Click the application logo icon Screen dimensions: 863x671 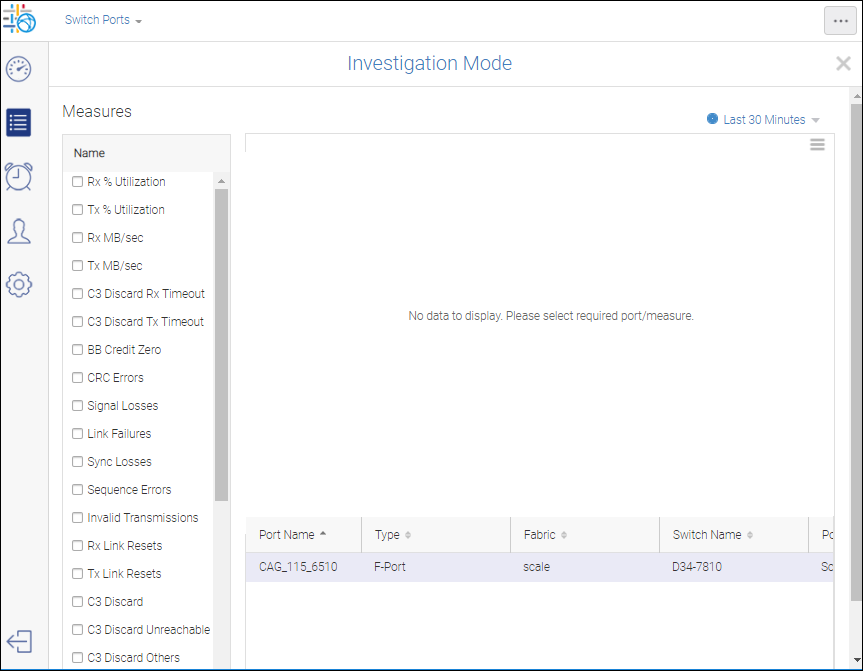(19, 19)
